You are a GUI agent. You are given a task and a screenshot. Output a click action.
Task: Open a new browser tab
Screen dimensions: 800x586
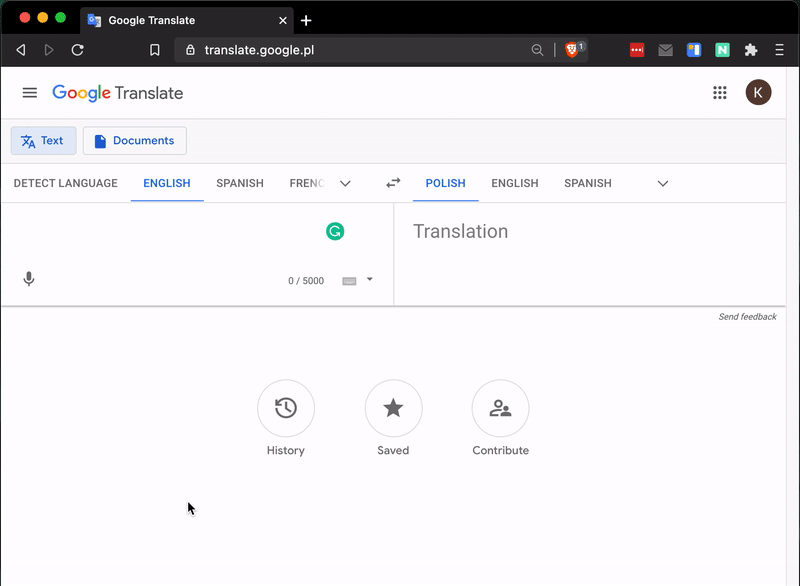pyautogui.click(x=306, y=20)
